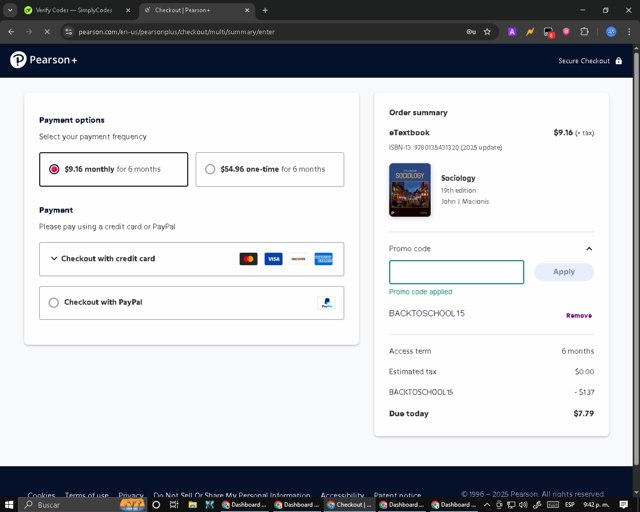The height and width of the screenshot is (512, 640).
Task: Click the Secure Checkout lock icon
Action: (619, 61)
